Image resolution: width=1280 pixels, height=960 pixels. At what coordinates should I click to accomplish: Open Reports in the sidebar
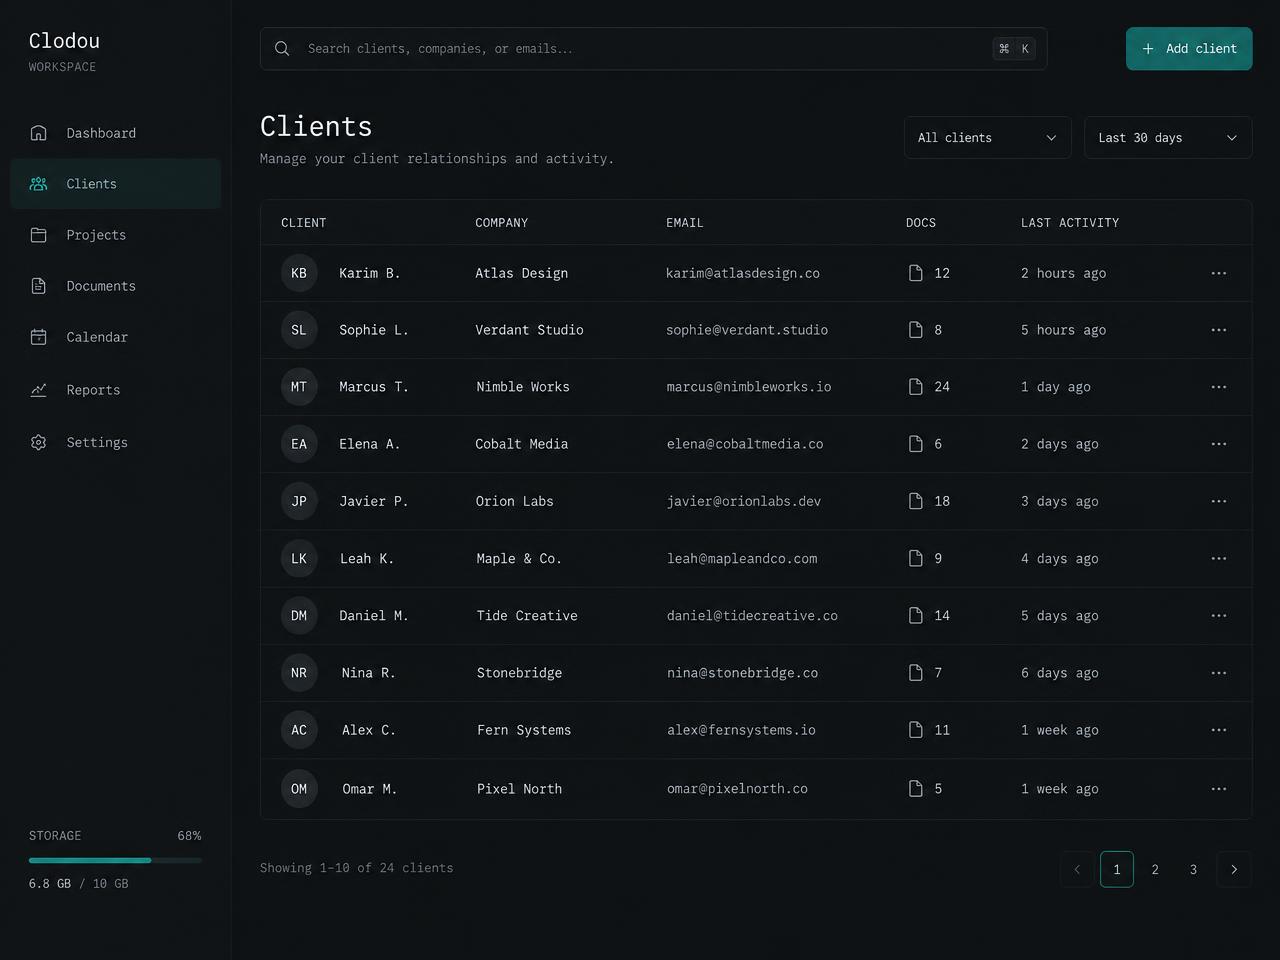116,390
